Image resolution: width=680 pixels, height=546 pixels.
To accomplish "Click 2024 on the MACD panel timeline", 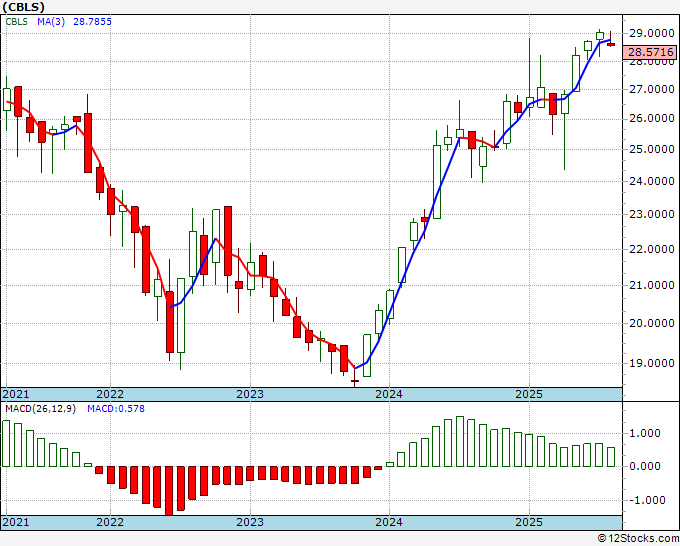I will (389, 522).
